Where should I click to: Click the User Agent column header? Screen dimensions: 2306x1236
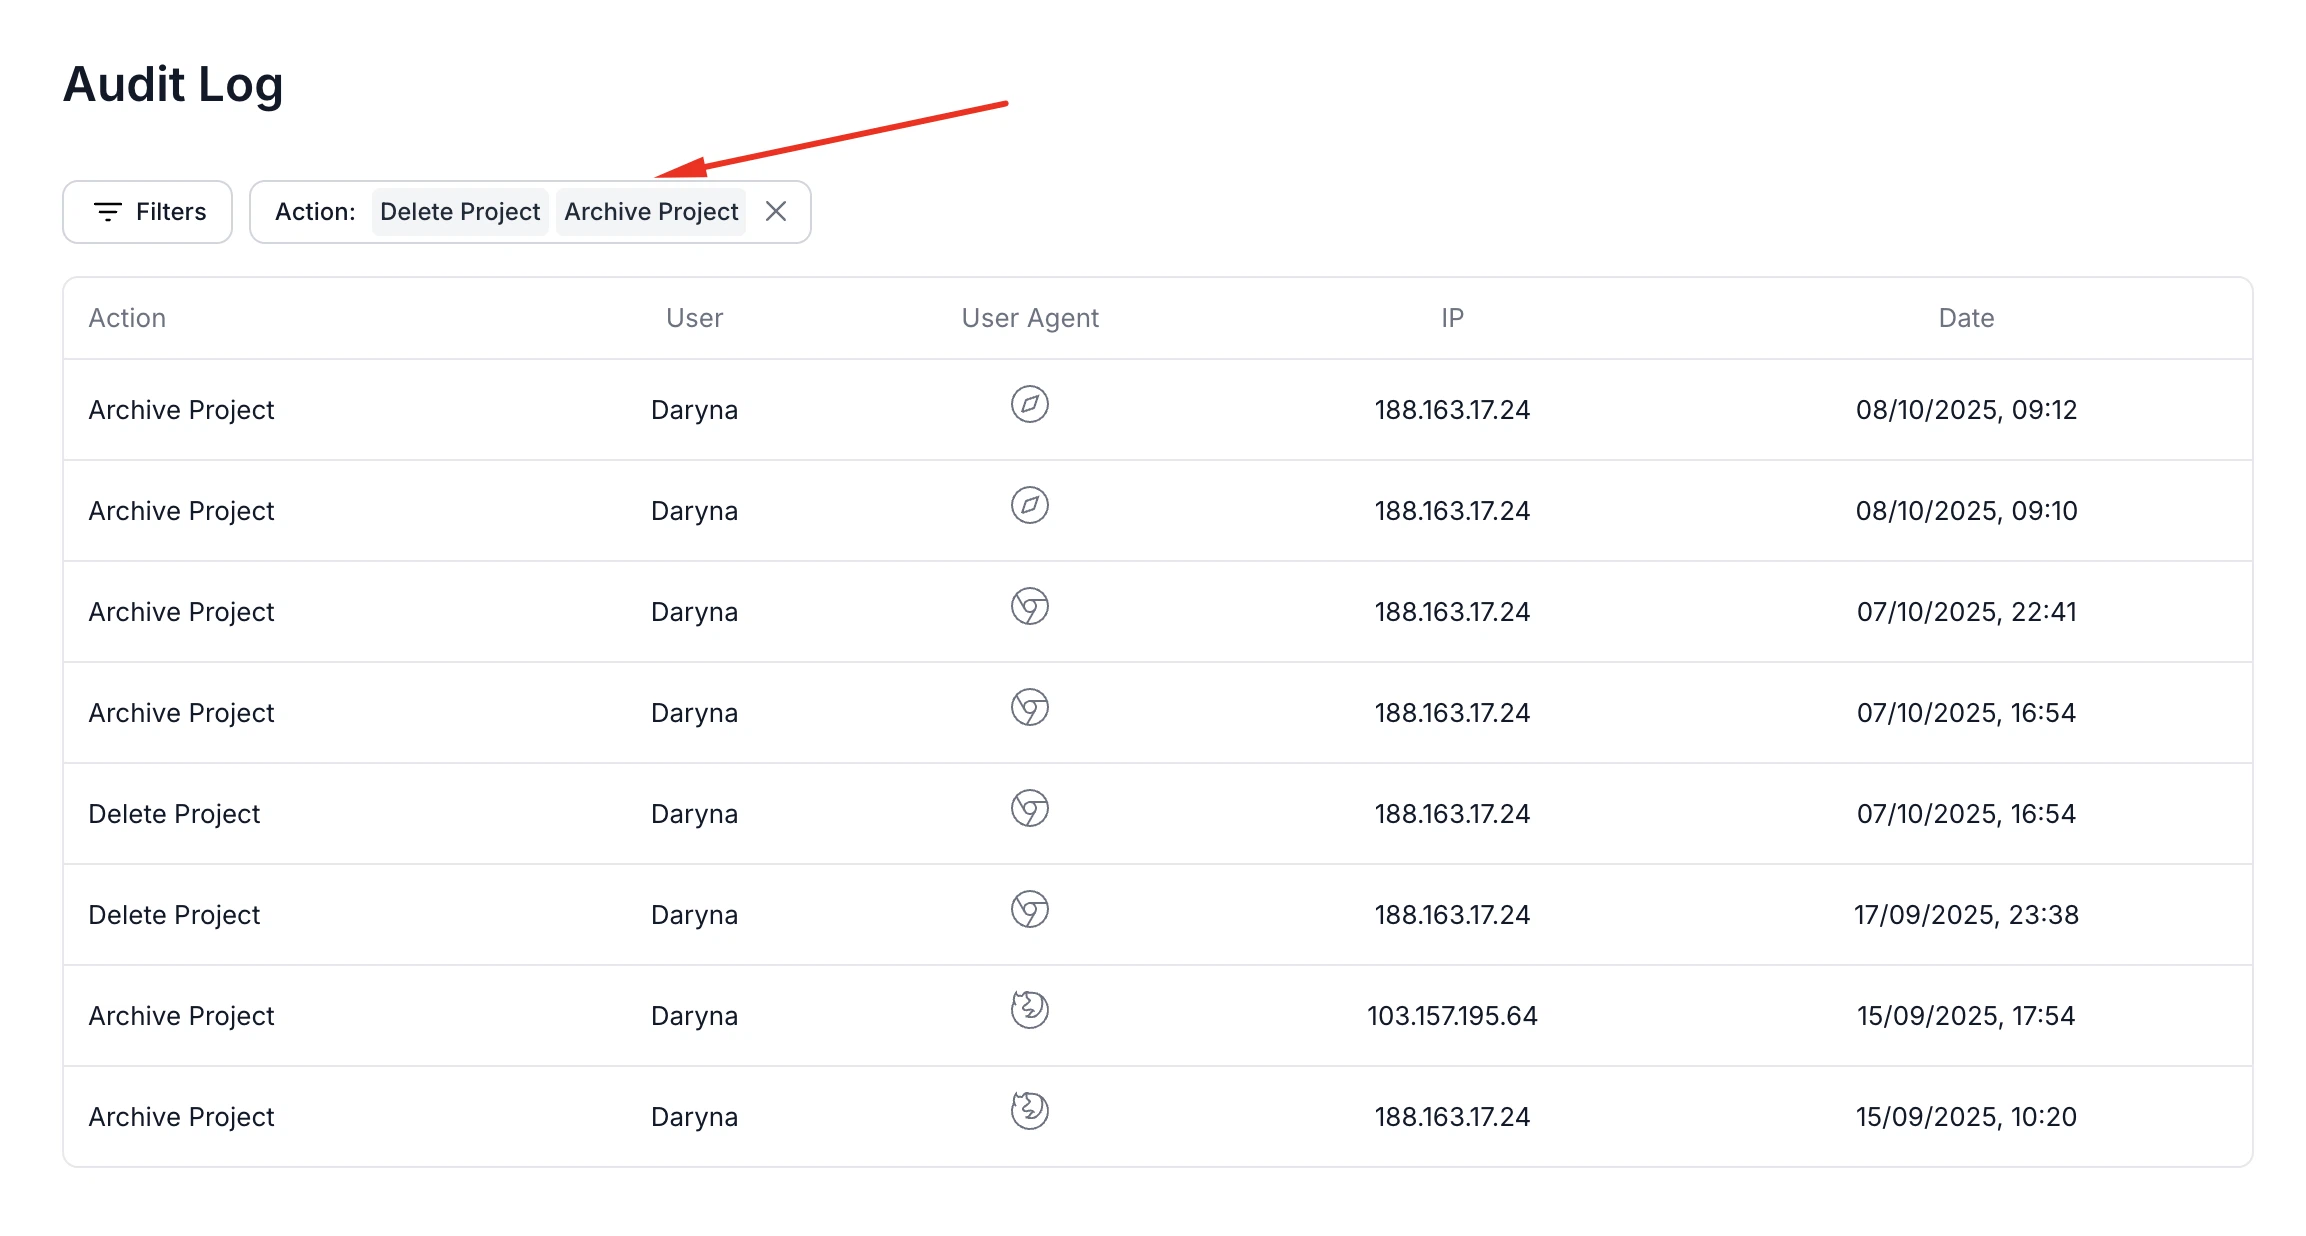tap(1030, 318)
